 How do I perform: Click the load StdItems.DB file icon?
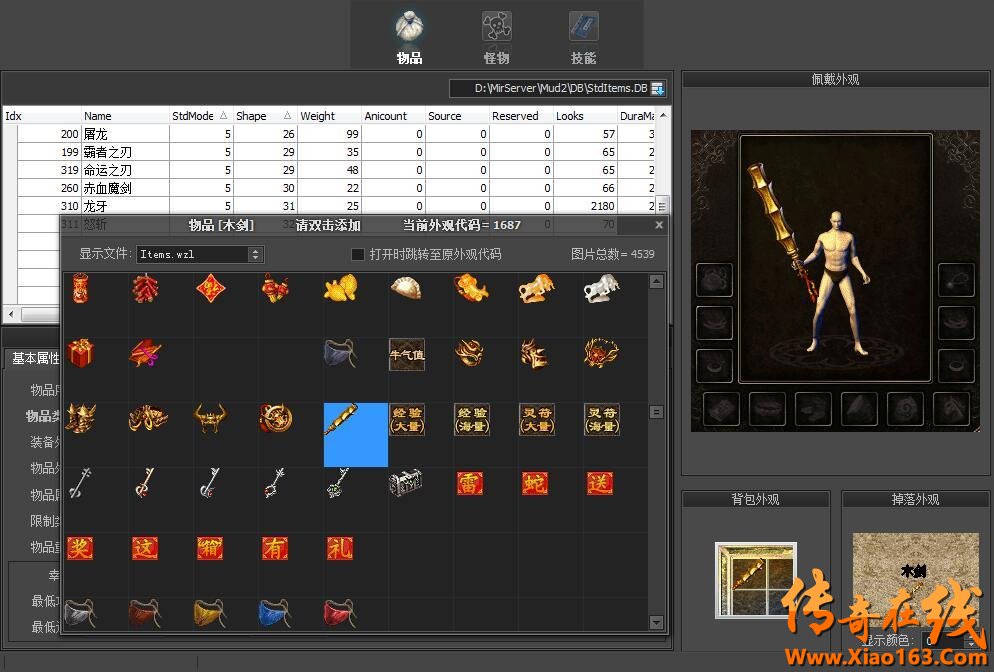tap(658, 89)
